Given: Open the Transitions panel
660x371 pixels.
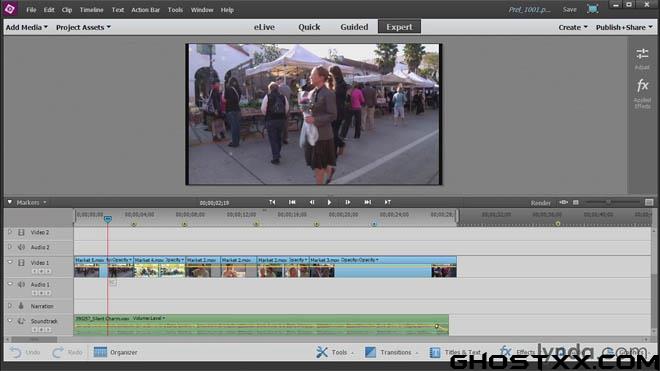Looking at the screenshot, I should tap(391, 352).
